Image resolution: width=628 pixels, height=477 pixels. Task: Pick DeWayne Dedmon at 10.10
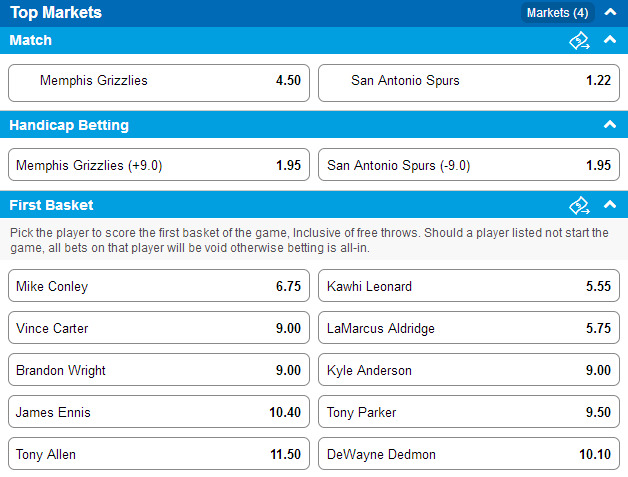[x=469, y=454]
